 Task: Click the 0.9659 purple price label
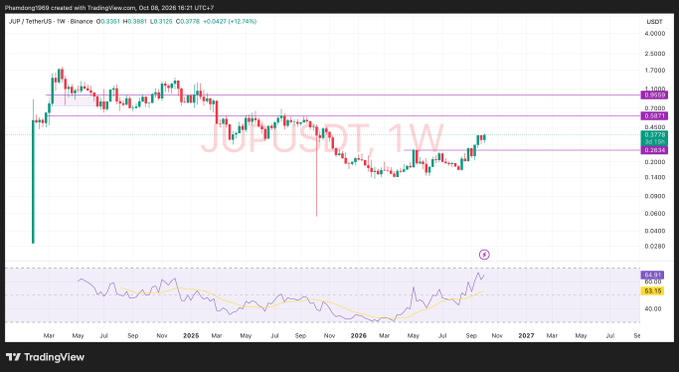pos(654,95)
